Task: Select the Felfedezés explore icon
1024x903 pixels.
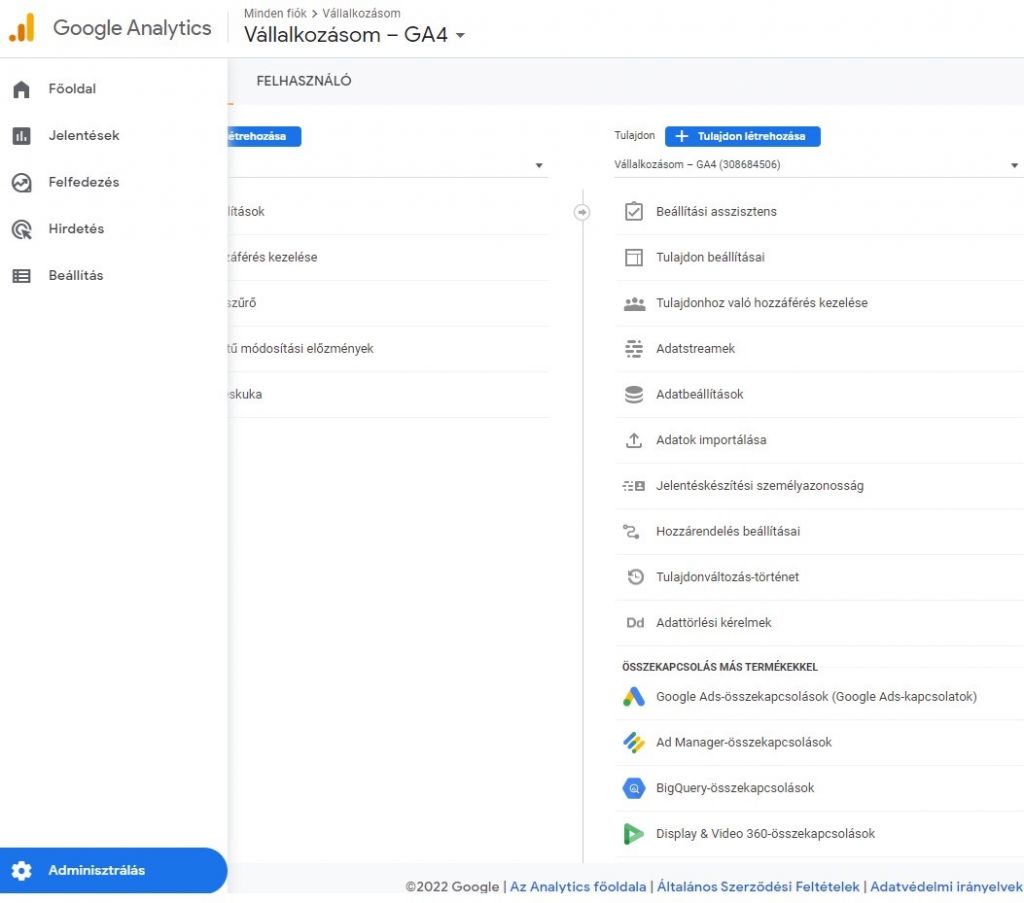Action: point(22,182)
